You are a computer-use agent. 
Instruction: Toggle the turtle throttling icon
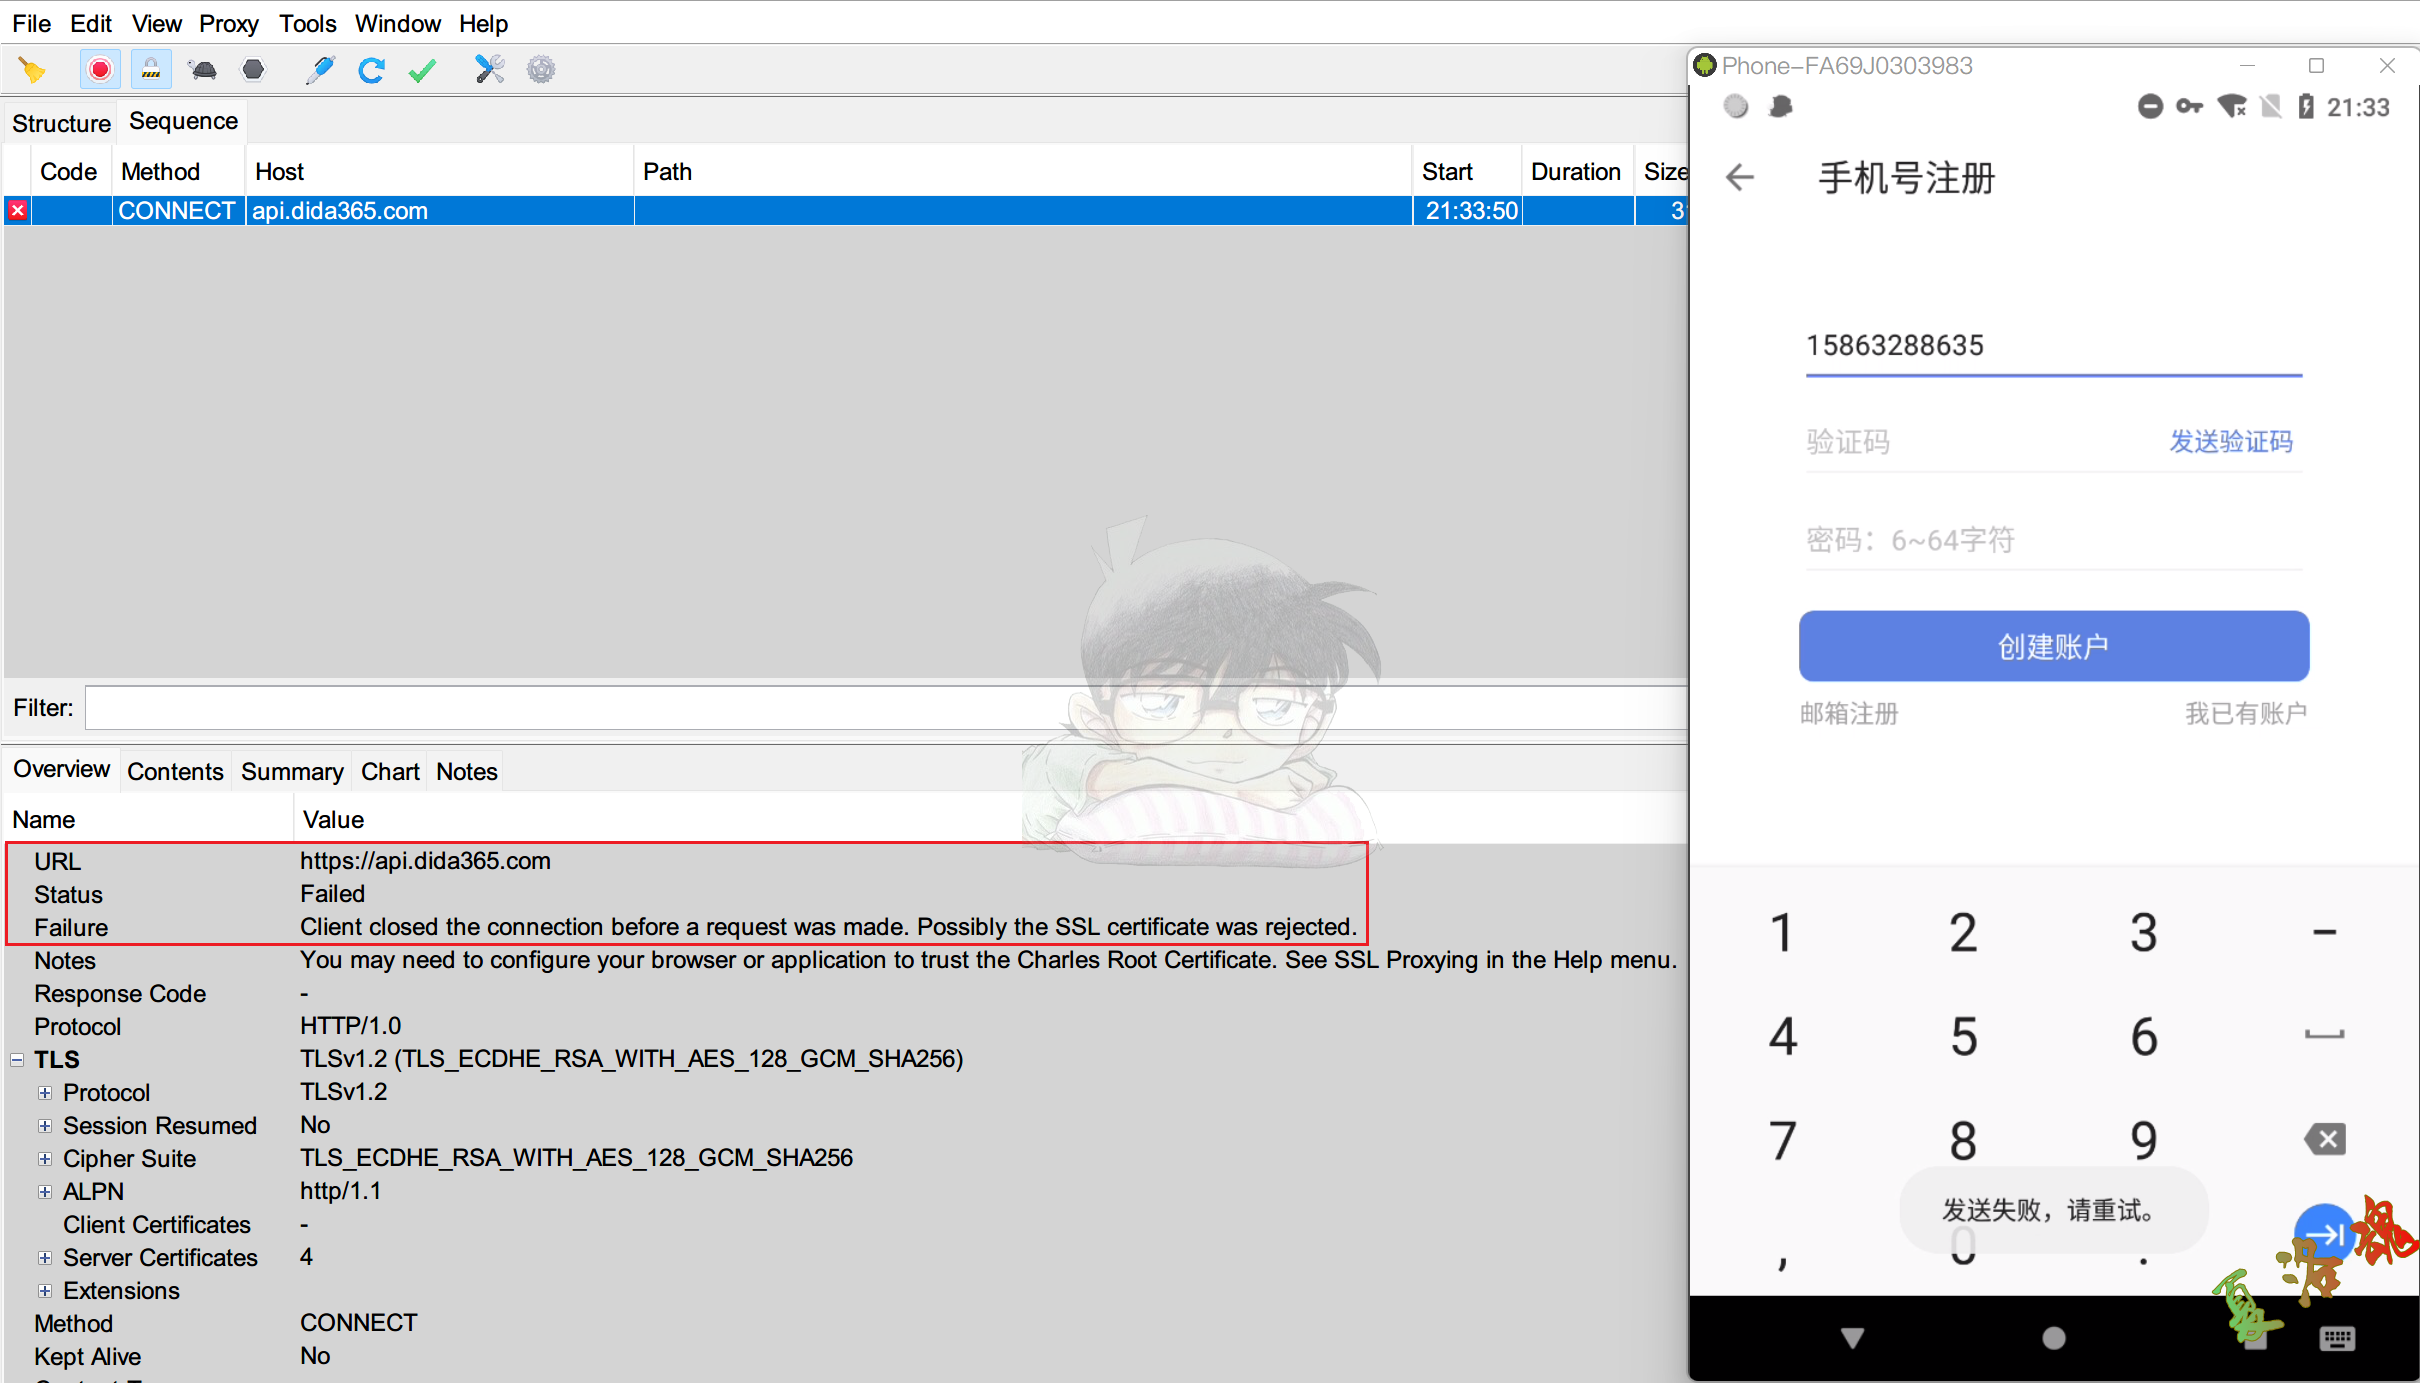click(203, 70)
